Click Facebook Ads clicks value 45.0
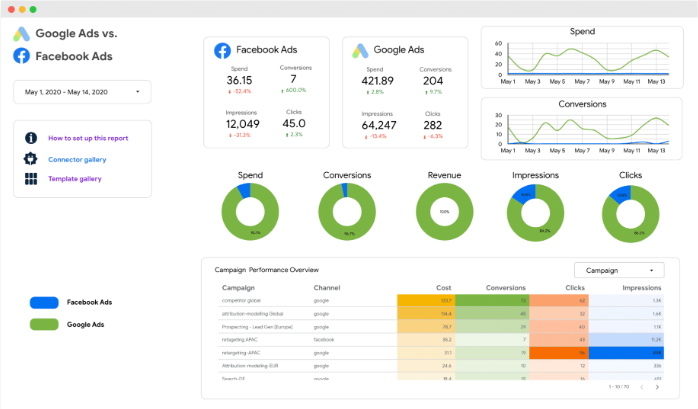This screenshot has width=698, height=409. (x=294, y=123)
